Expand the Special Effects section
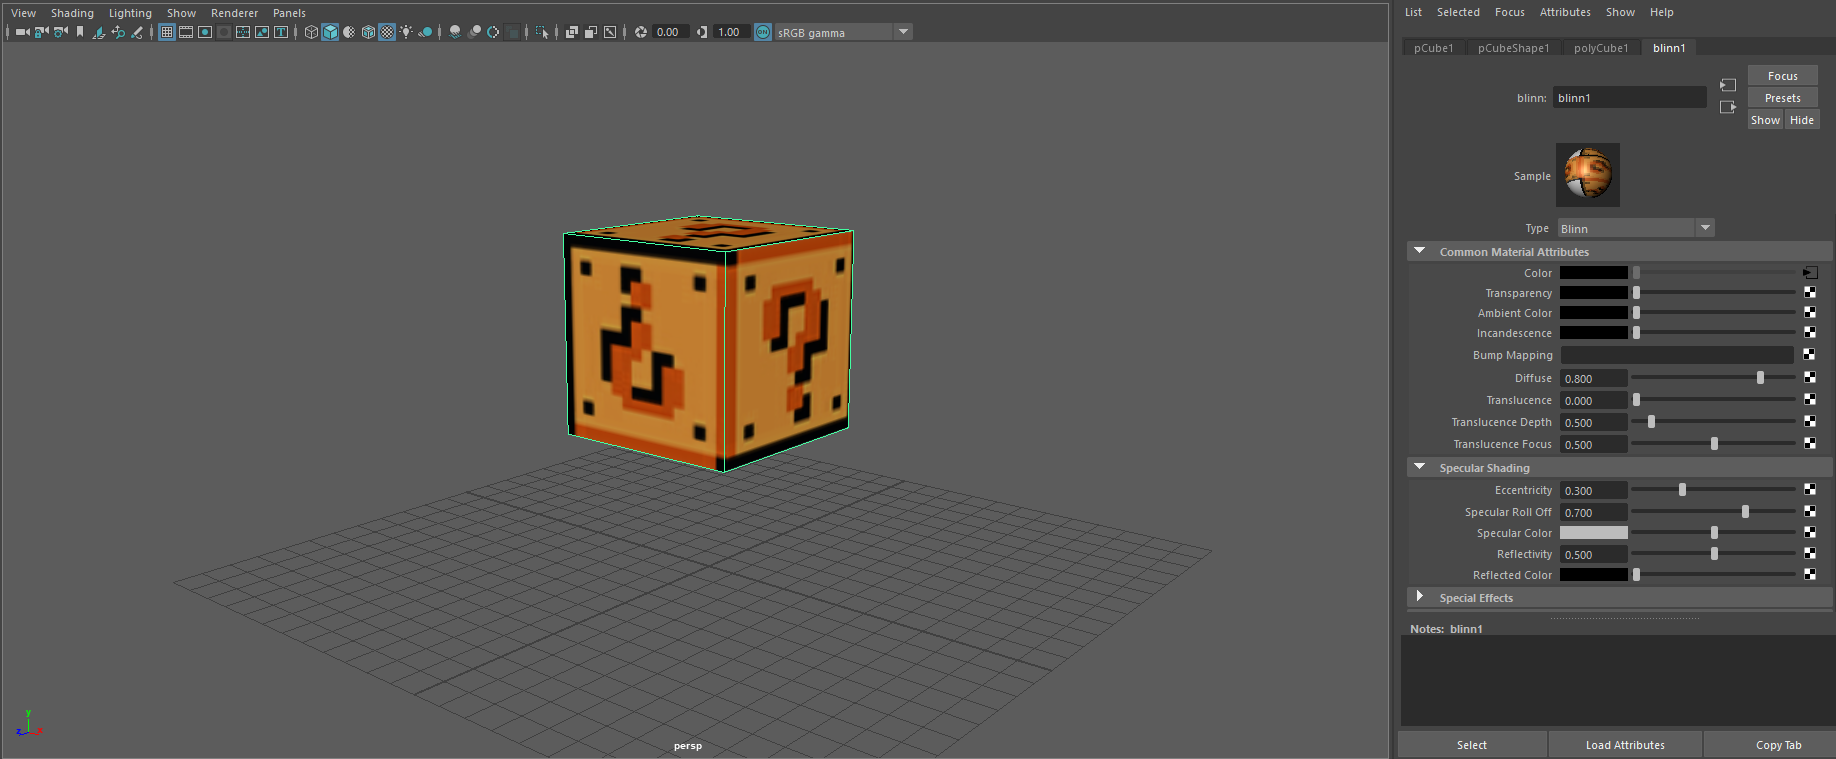This screenshot has height=759, width=1836. pos(1419,597)
